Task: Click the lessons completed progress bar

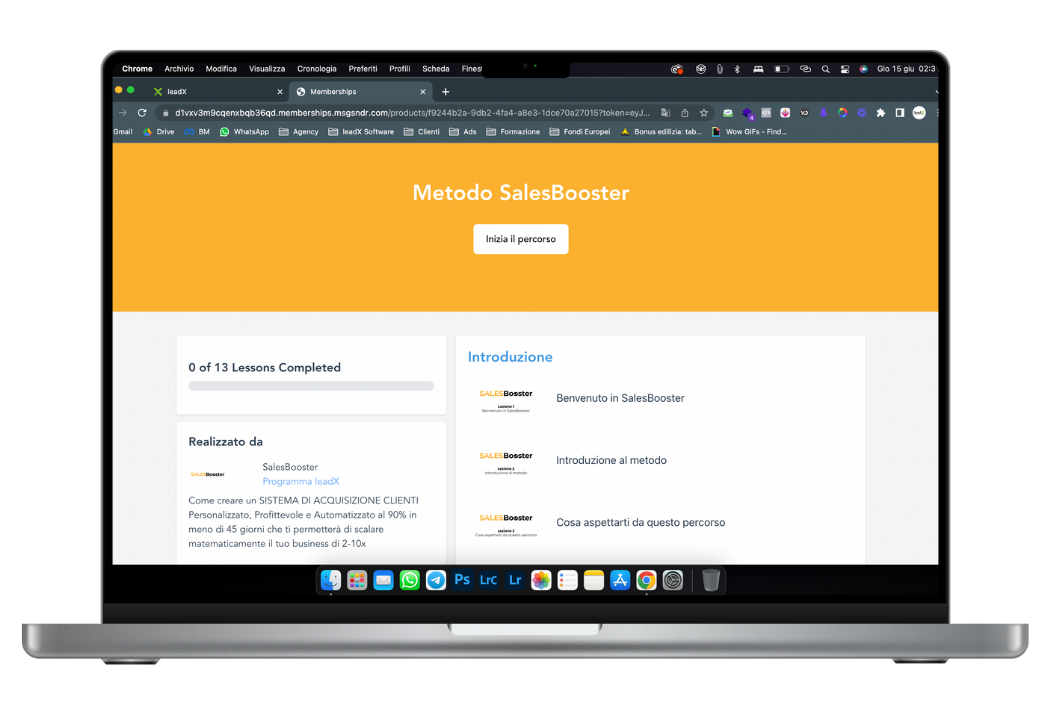Action: coord(311,386)
